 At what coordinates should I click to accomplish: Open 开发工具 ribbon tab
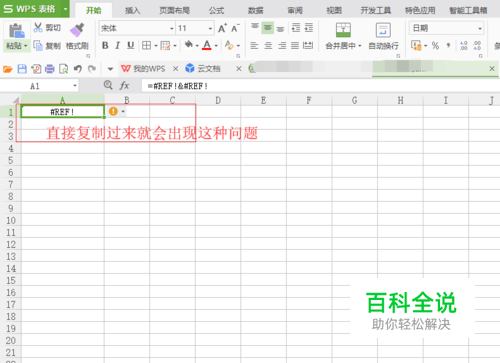(376, 10)
